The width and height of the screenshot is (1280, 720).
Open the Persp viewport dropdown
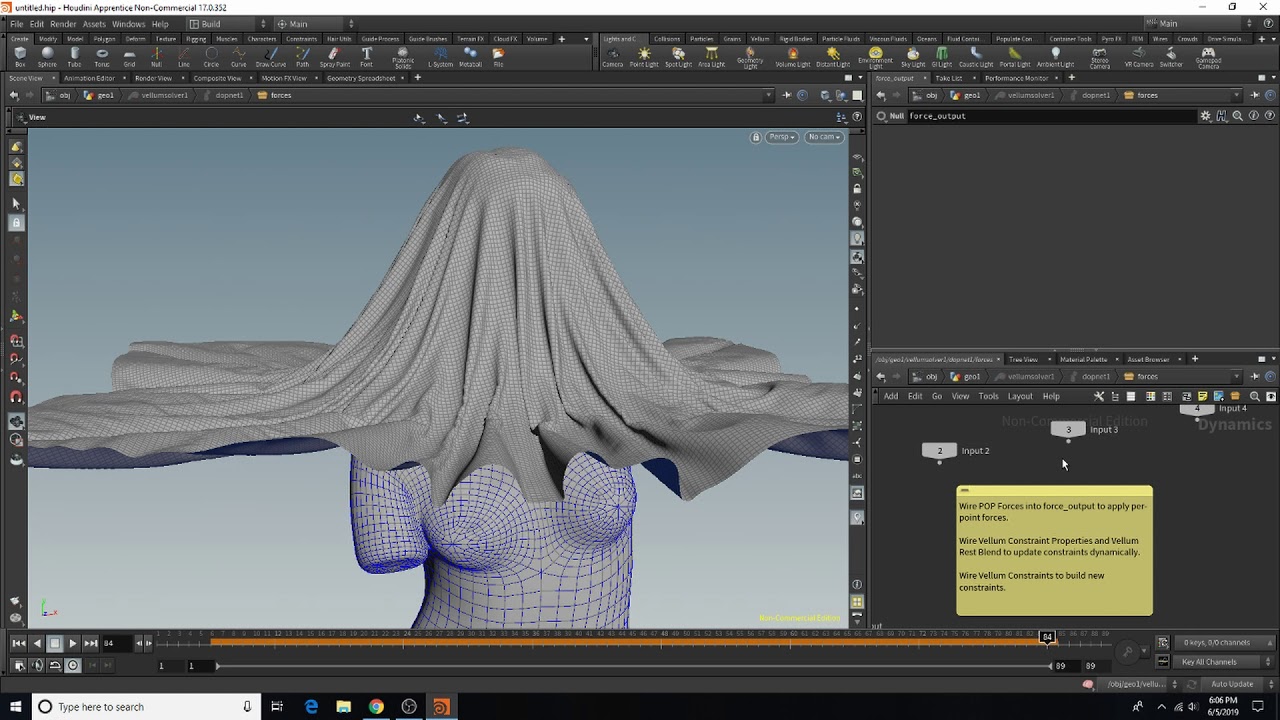(782, 137)
